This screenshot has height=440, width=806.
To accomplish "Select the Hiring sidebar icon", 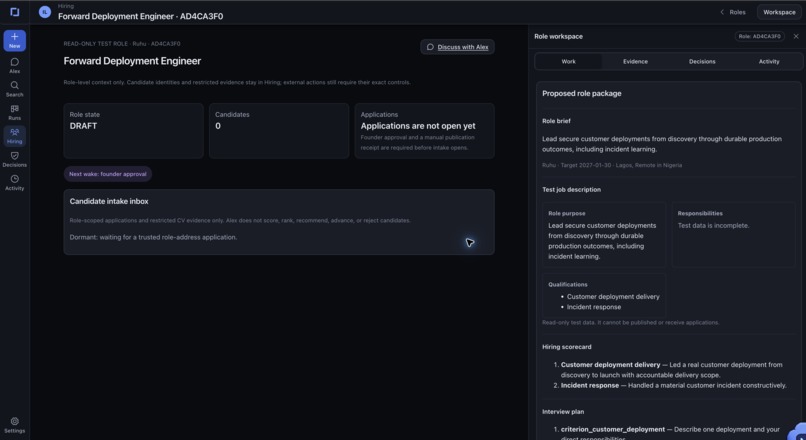I will [14, 136].
